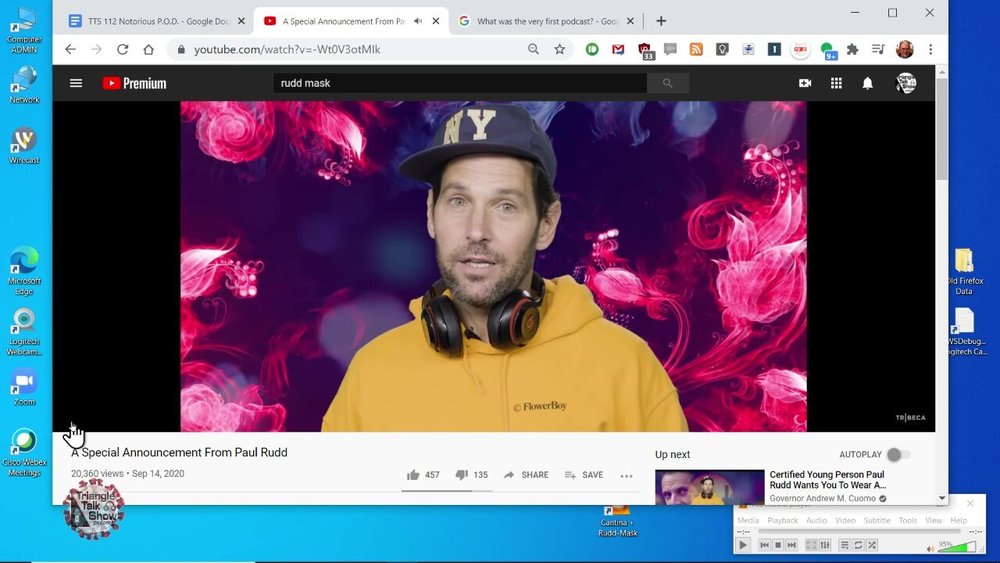Viewport: 1000px width, 563px height.
Task: Open Chrome media controls playlist icon
Action: click(x=878, y=49)
